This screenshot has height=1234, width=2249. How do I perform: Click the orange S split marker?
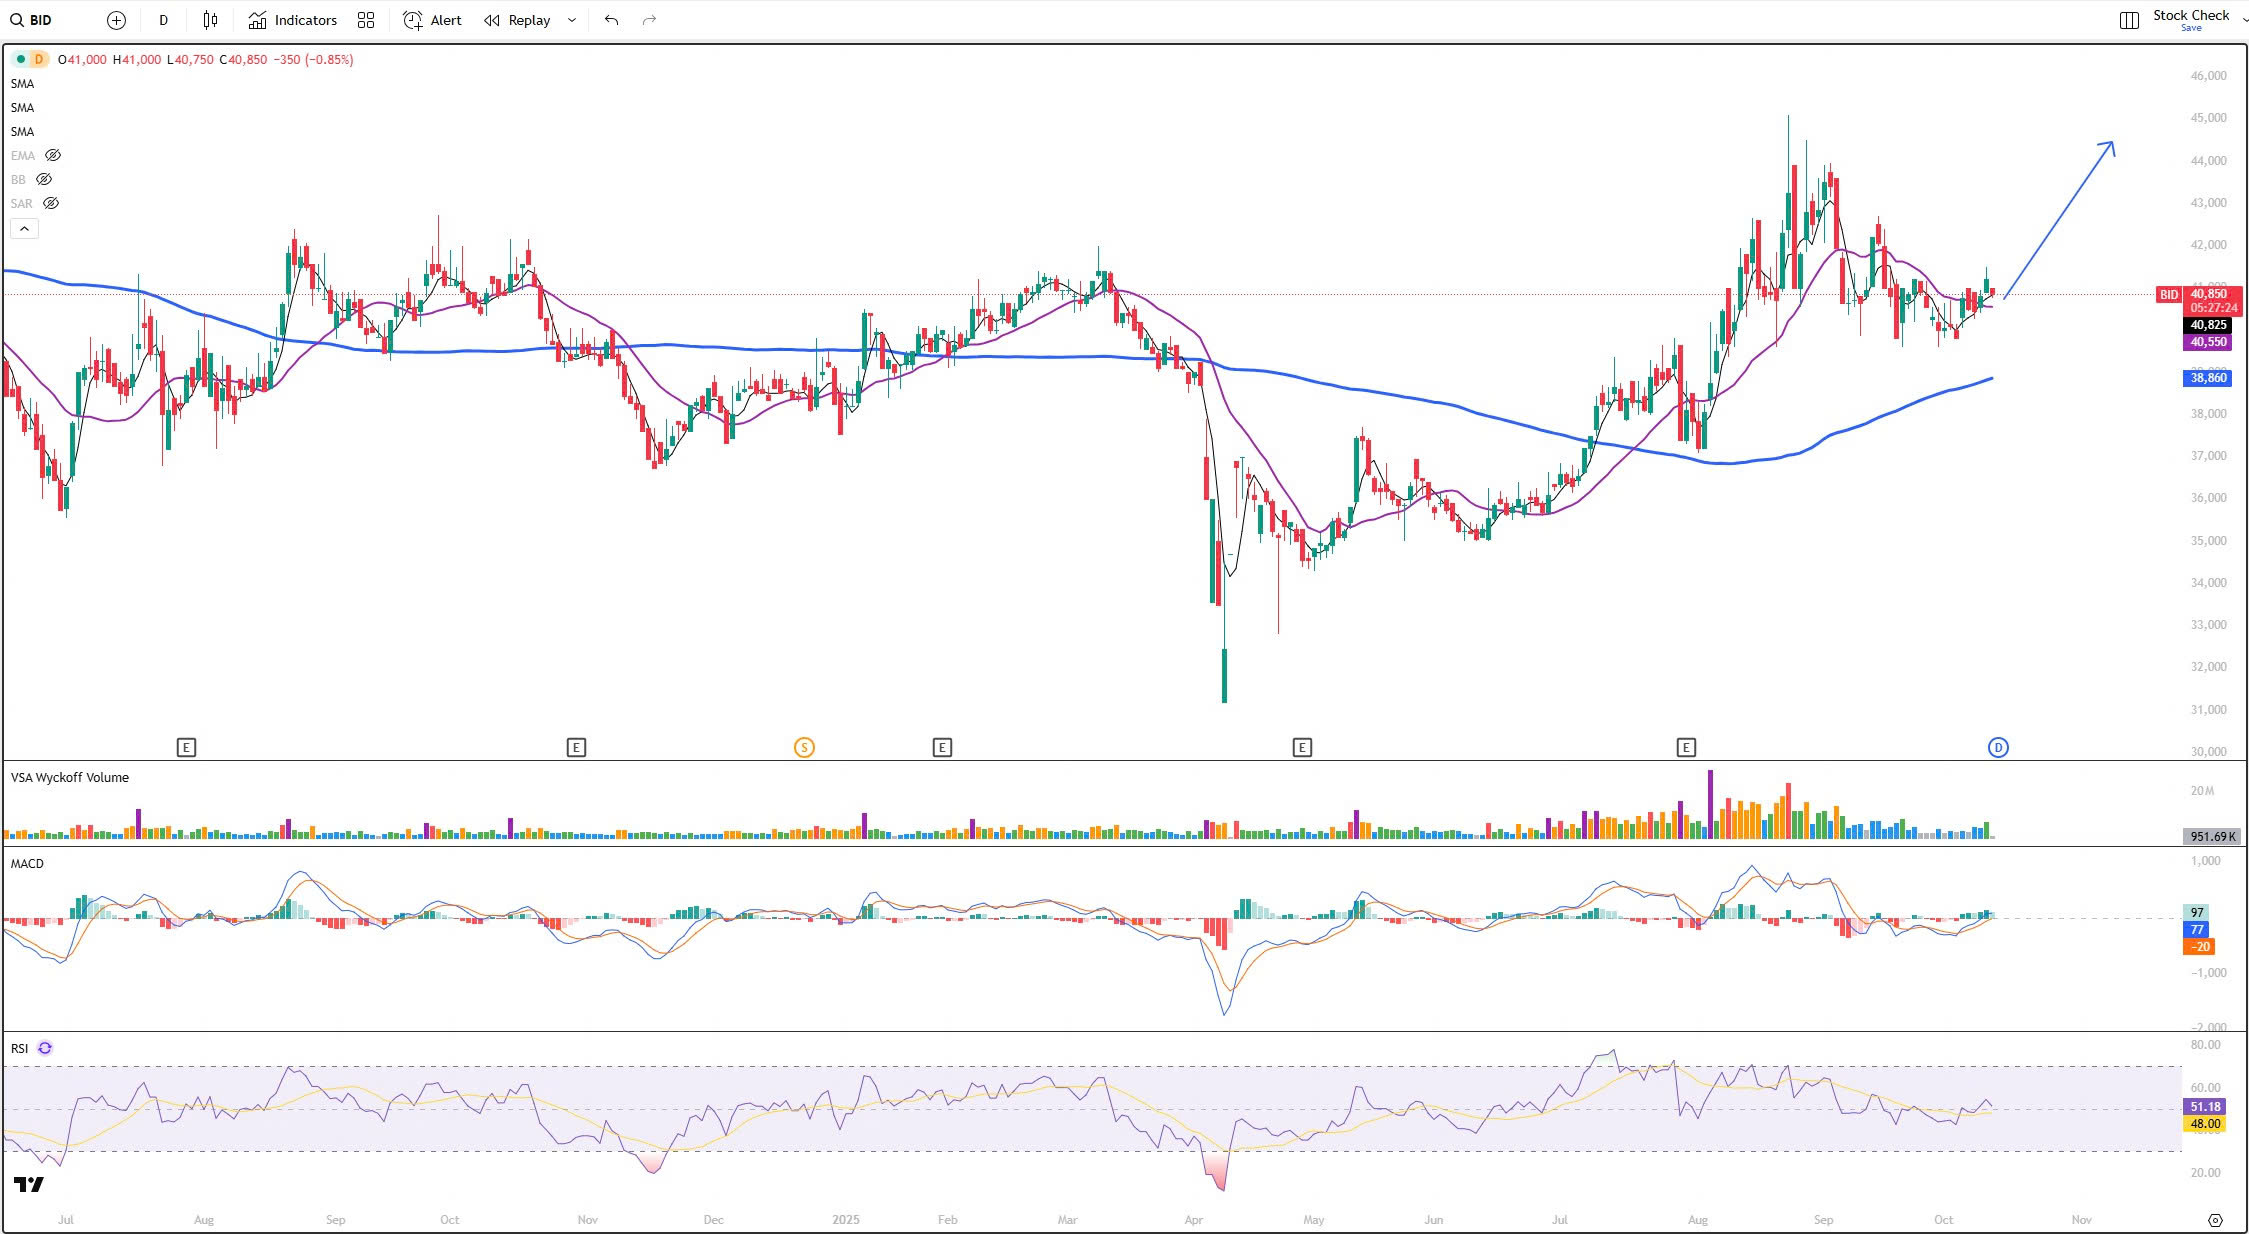(804, 747)
